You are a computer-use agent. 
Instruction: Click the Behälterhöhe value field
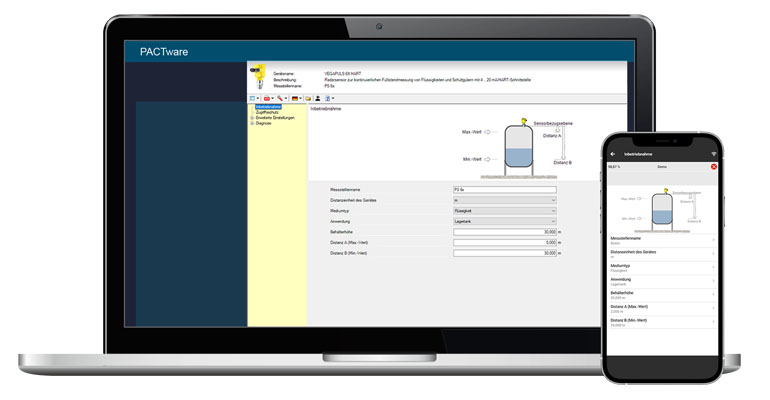tap(504, 232)
